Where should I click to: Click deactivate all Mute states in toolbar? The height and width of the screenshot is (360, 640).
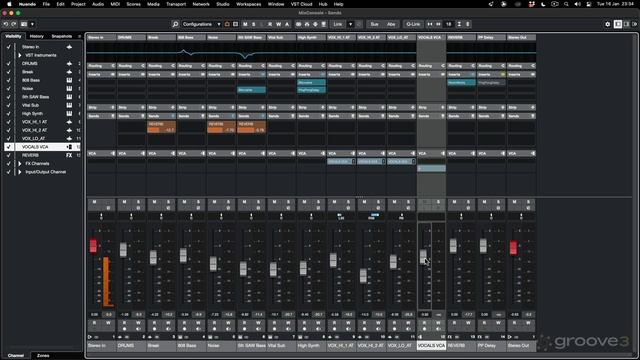tap(245, 24)
